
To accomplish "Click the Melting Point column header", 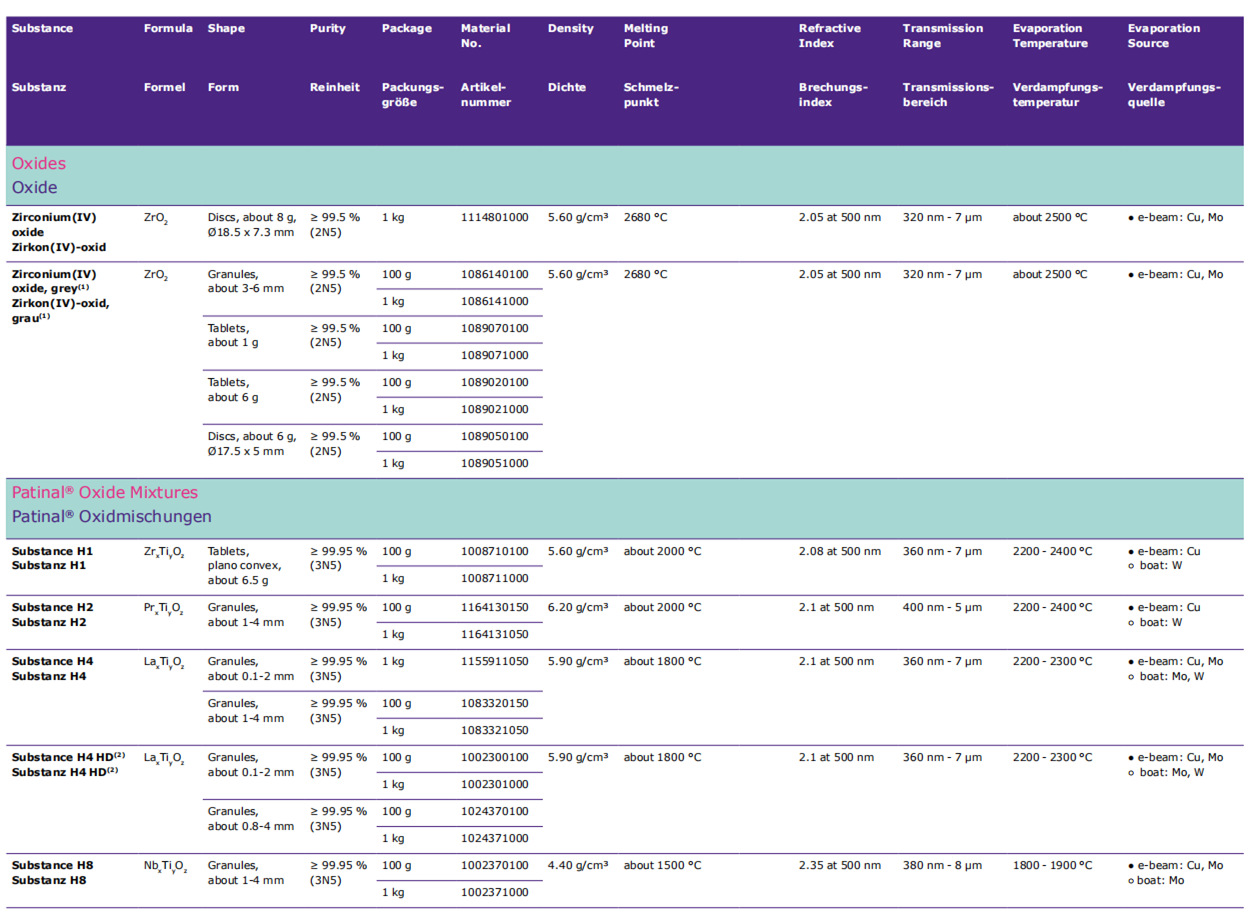I will tap(645, 36).
